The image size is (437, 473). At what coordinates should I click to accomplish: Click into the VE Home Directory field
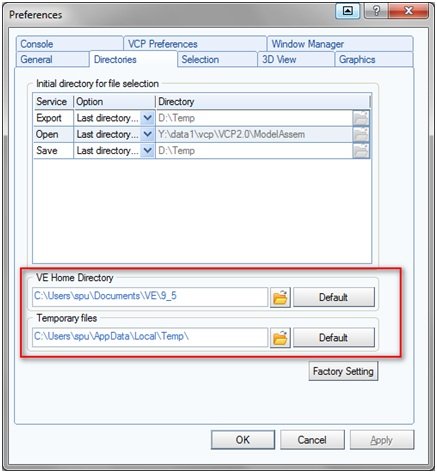pyautogui.click(x=150, y=297)
